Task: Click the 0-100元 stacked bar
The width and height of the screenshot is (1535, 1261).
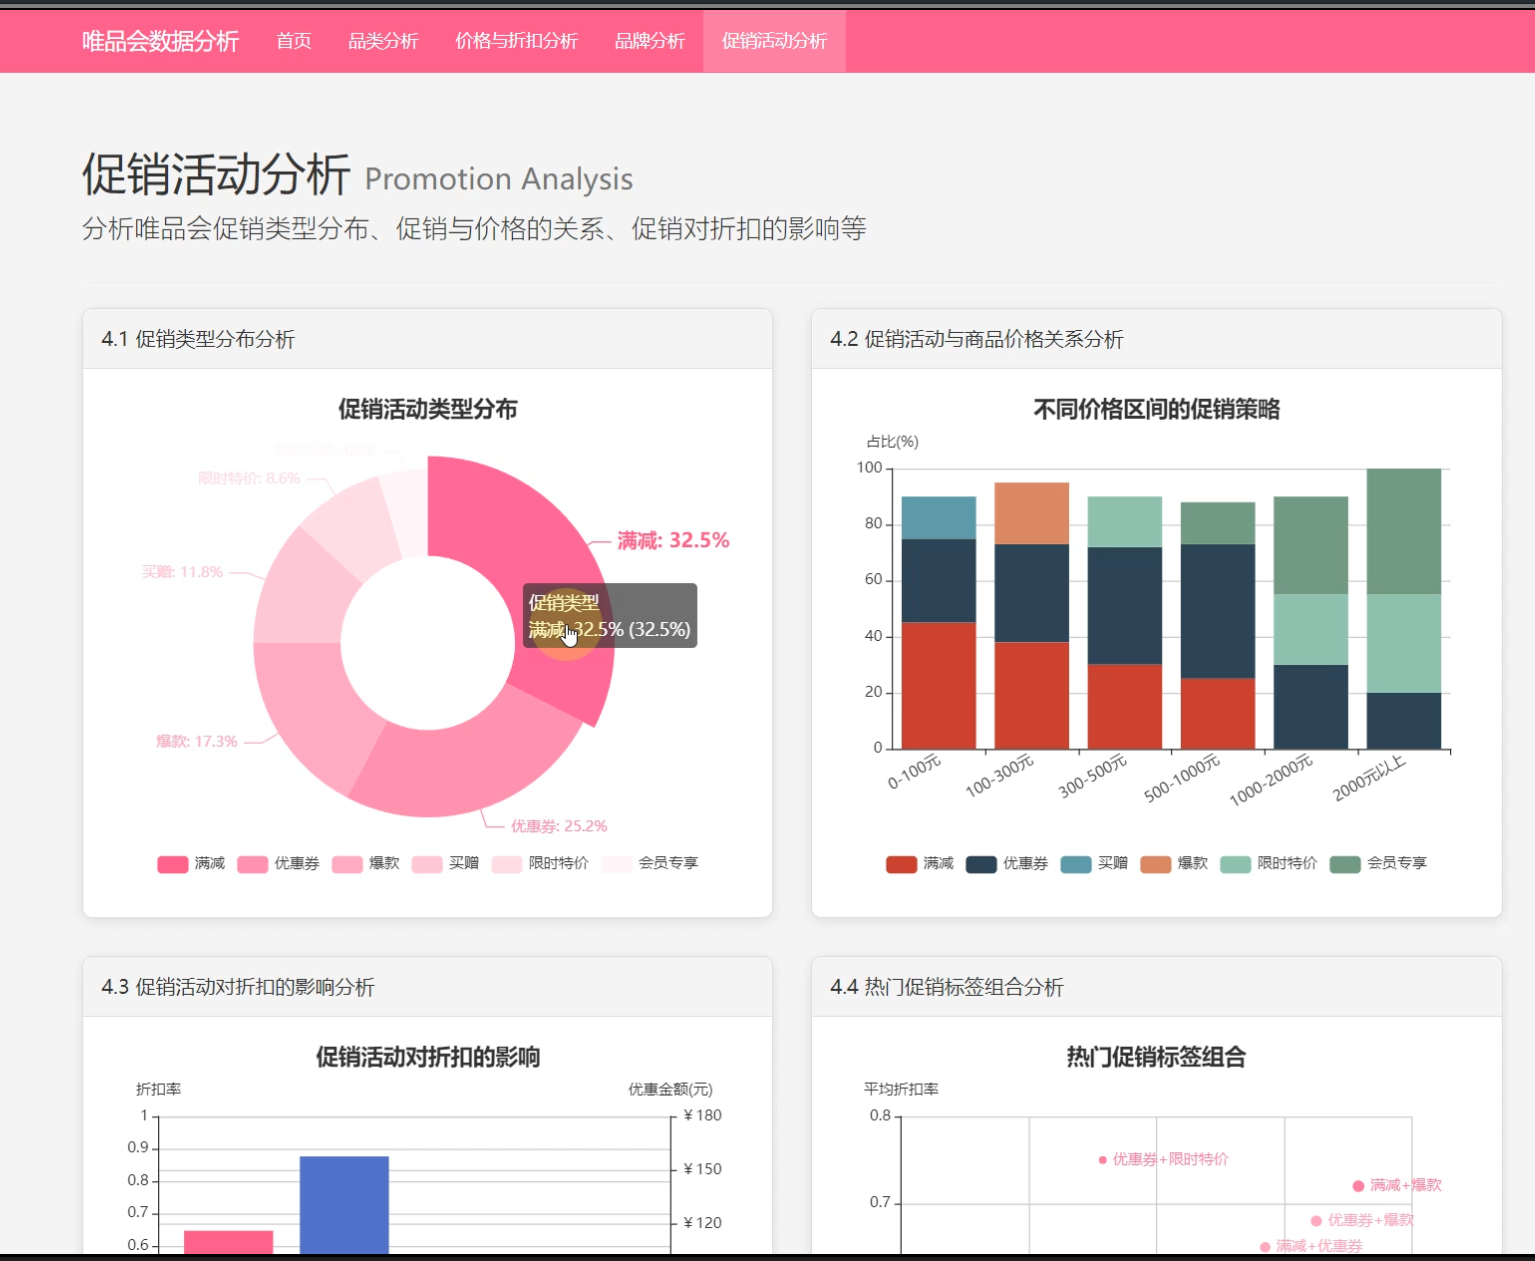Action: click(x=938, y=620)
